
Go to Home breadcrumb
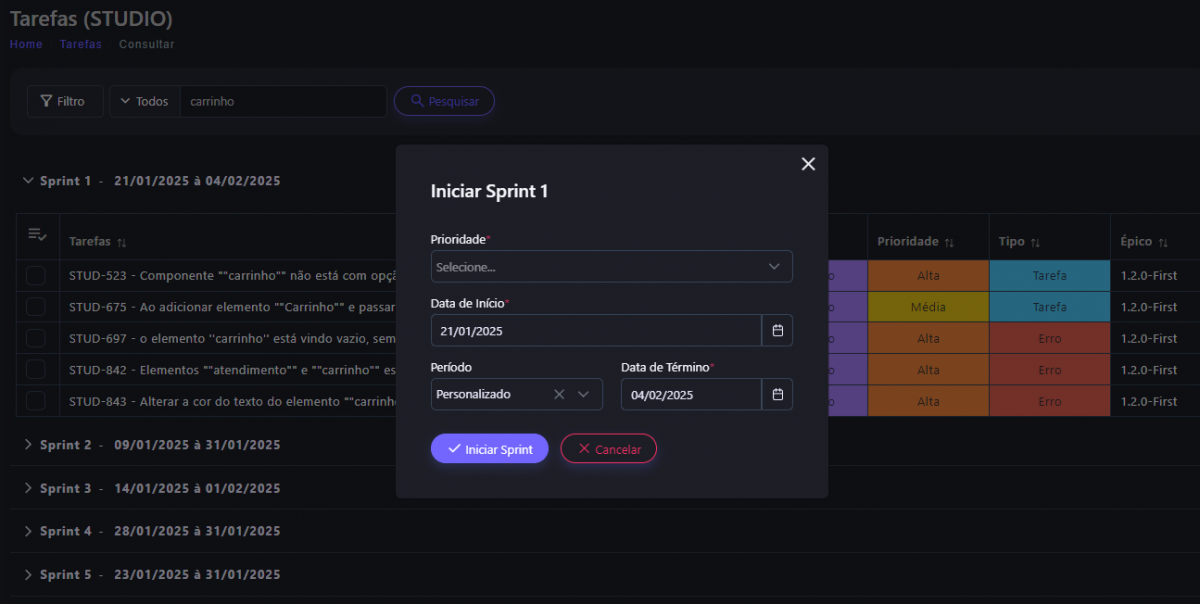[x=26, y=44]
